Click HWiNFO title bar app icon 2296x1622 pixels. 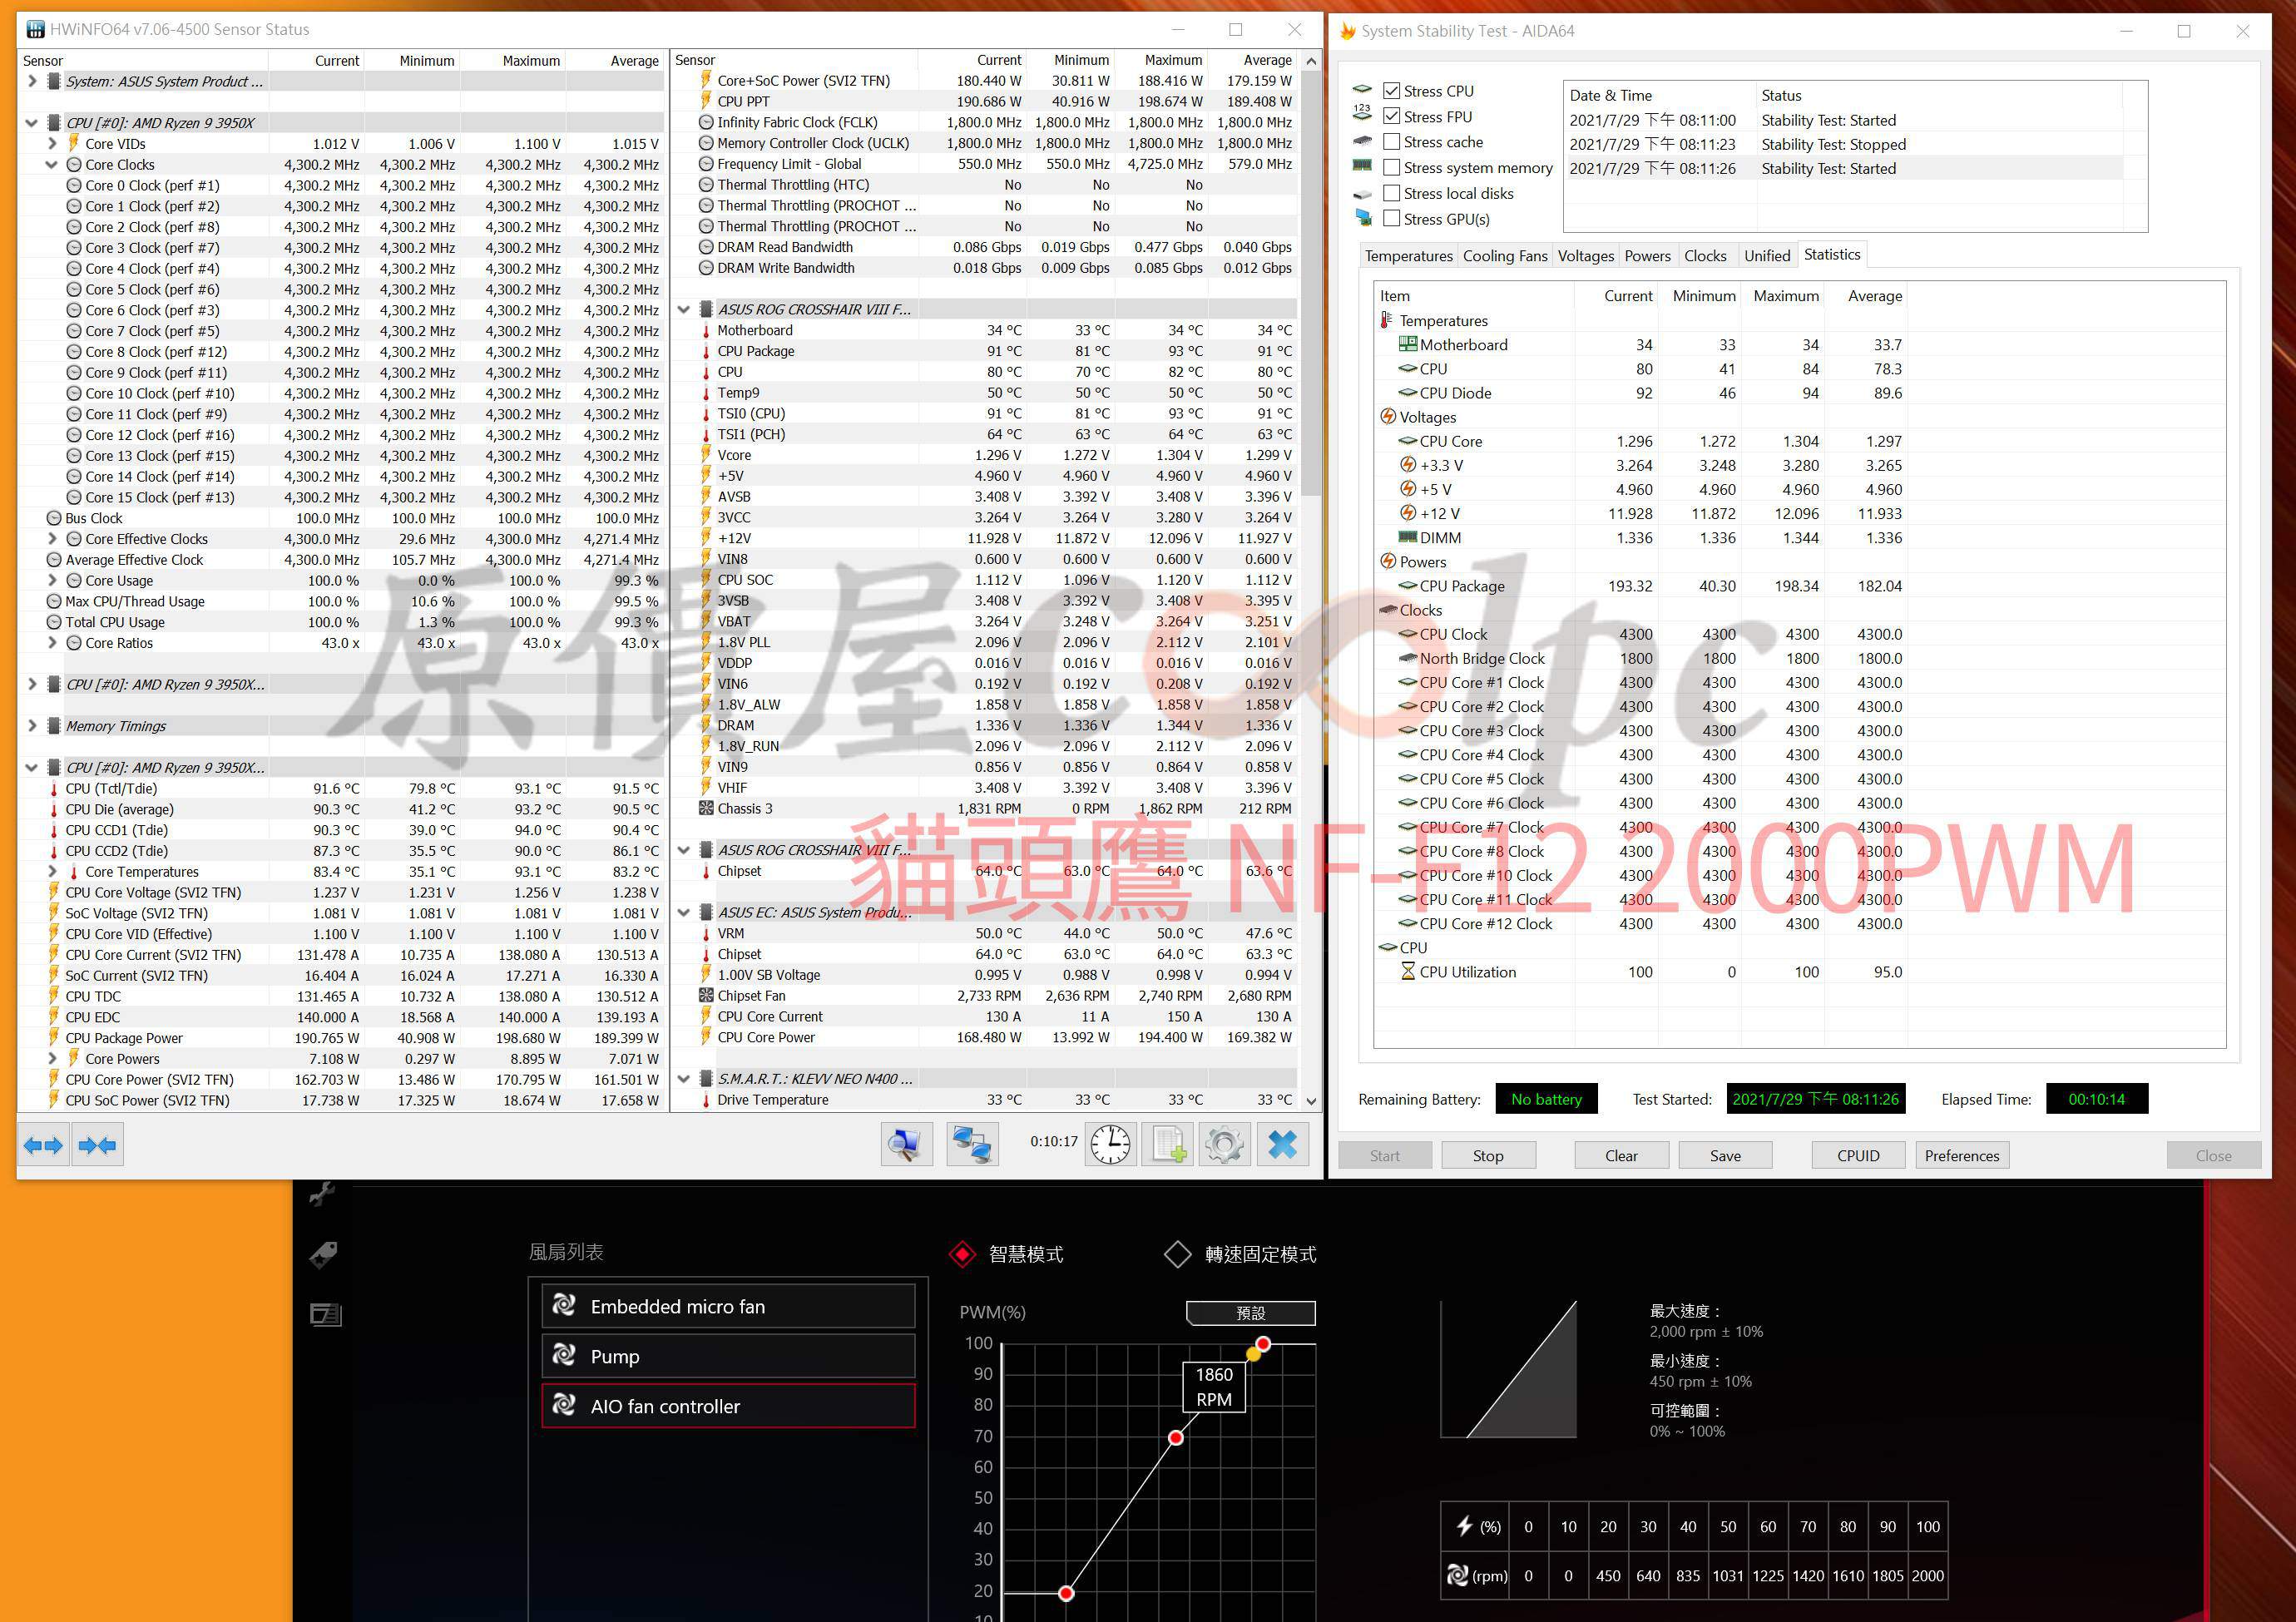click(x=34, y=30)
